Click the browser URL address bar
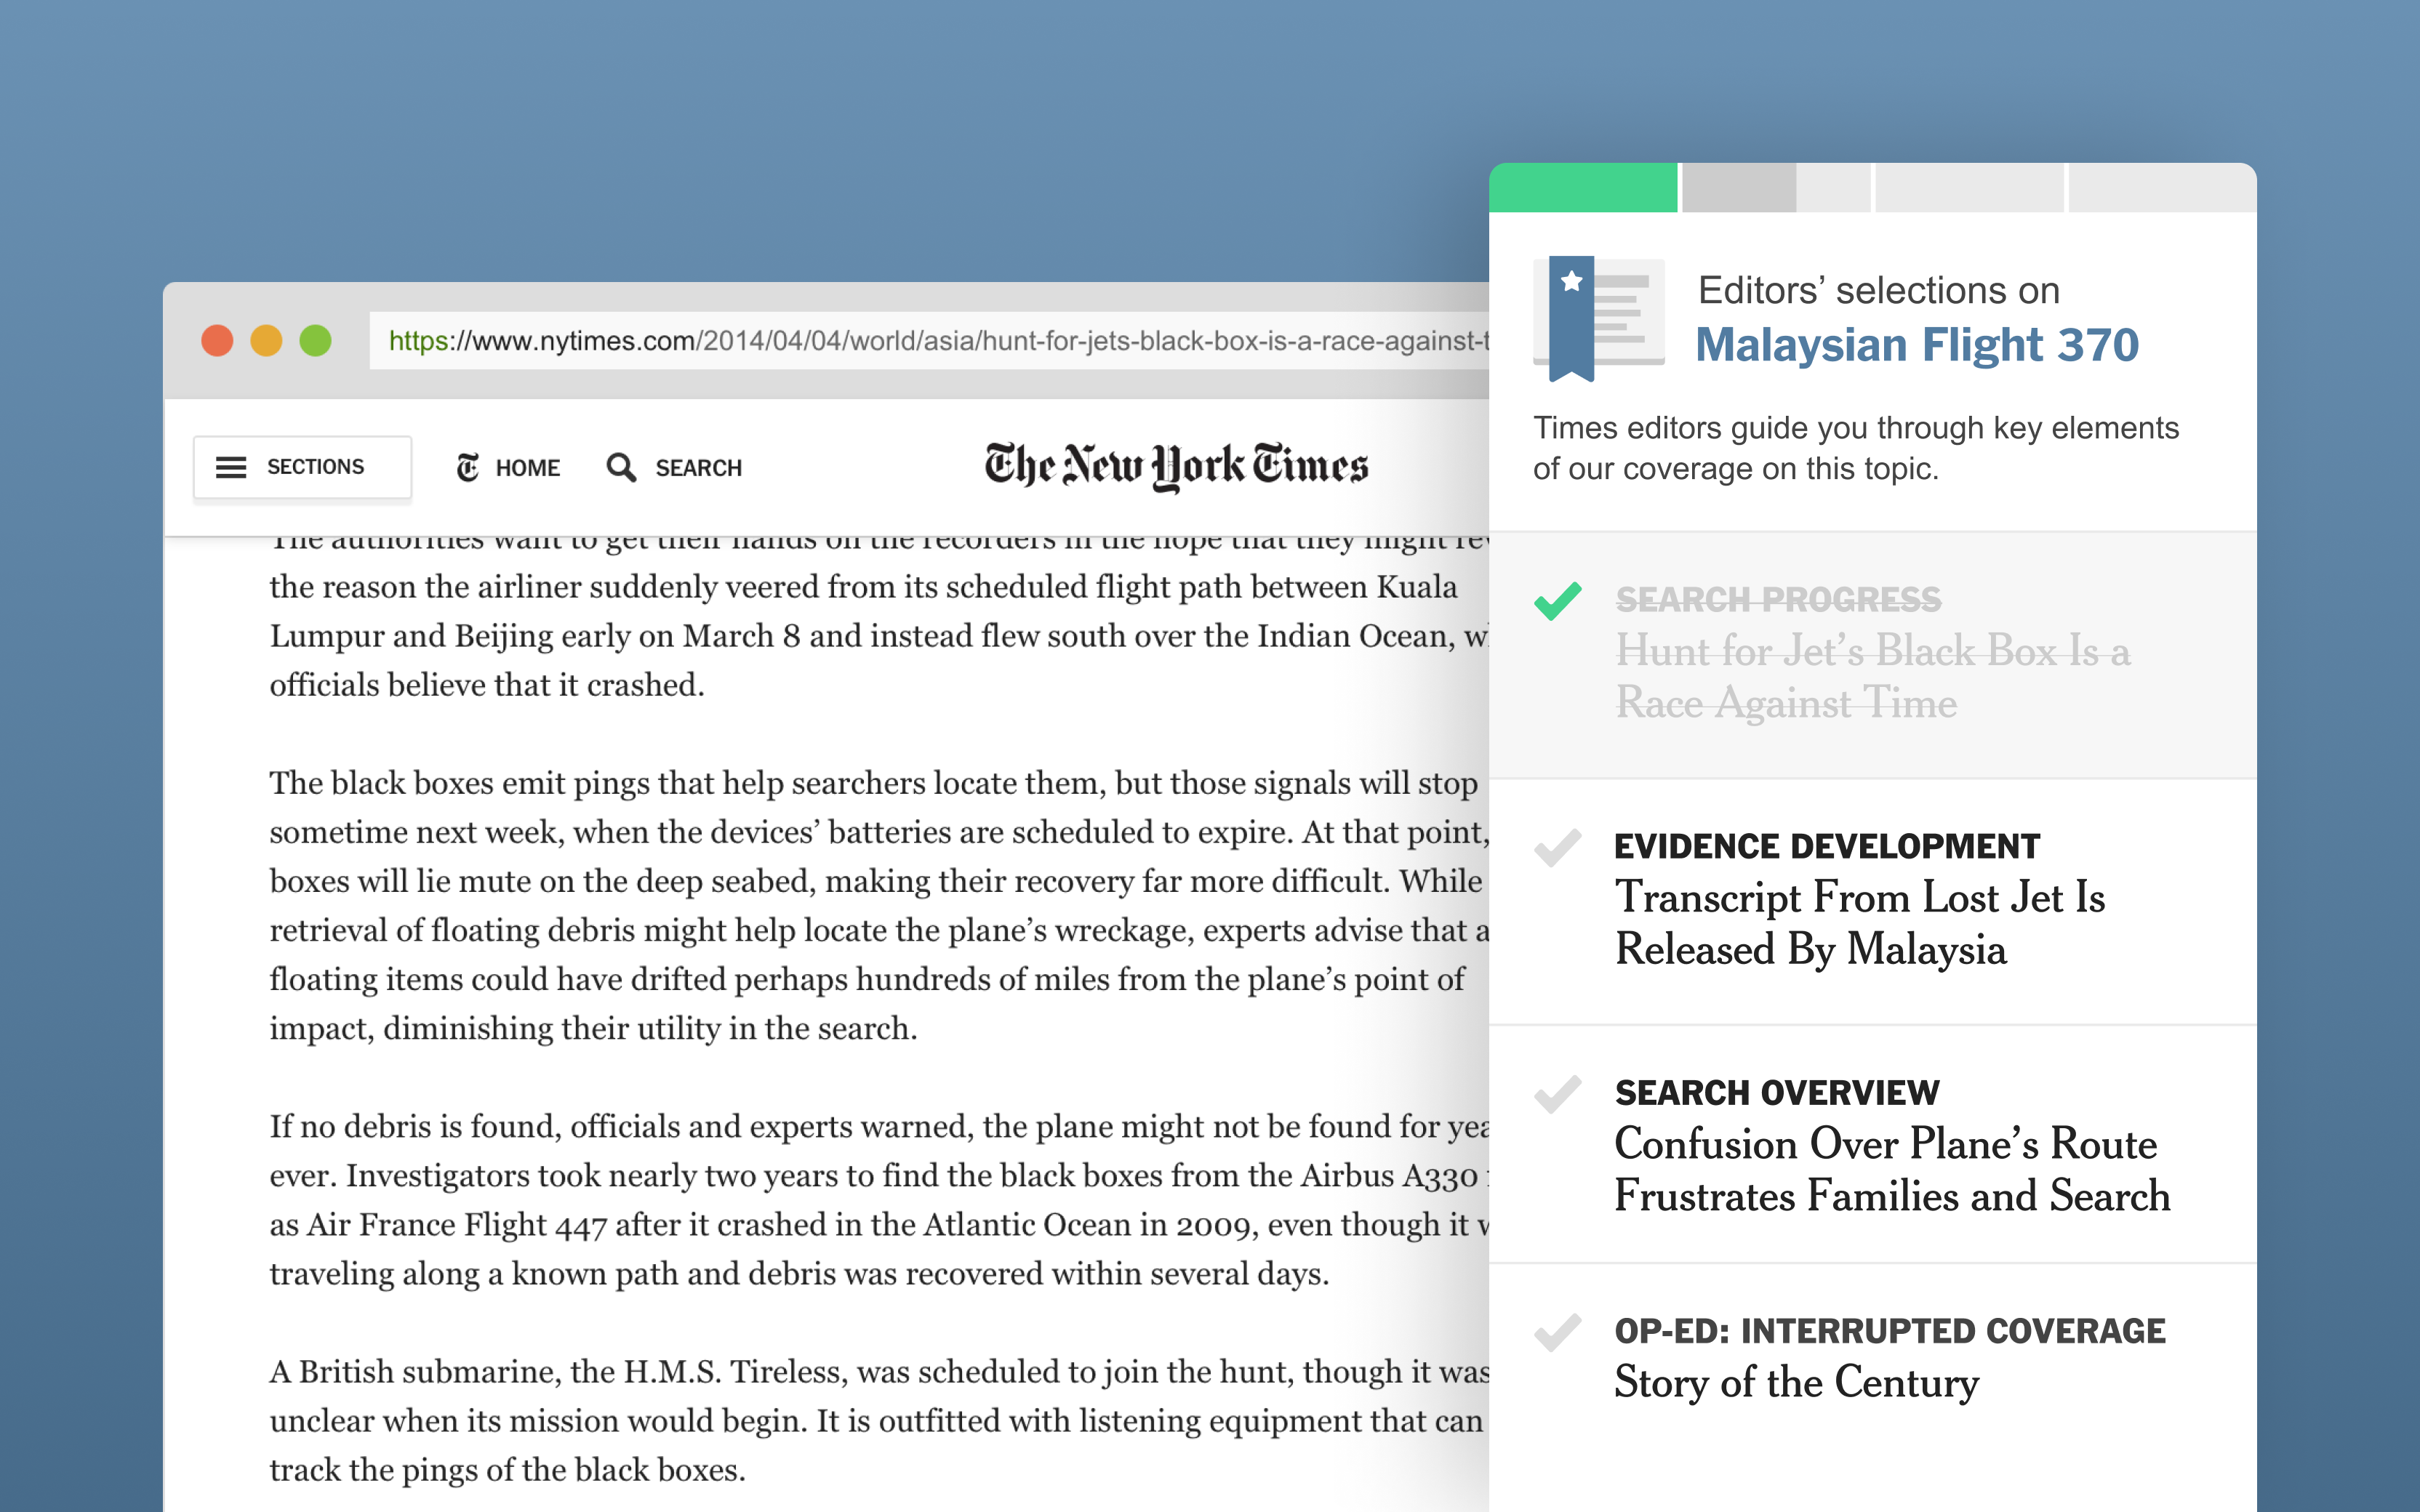The image size is (2420, 1512). tap(929, 341)
